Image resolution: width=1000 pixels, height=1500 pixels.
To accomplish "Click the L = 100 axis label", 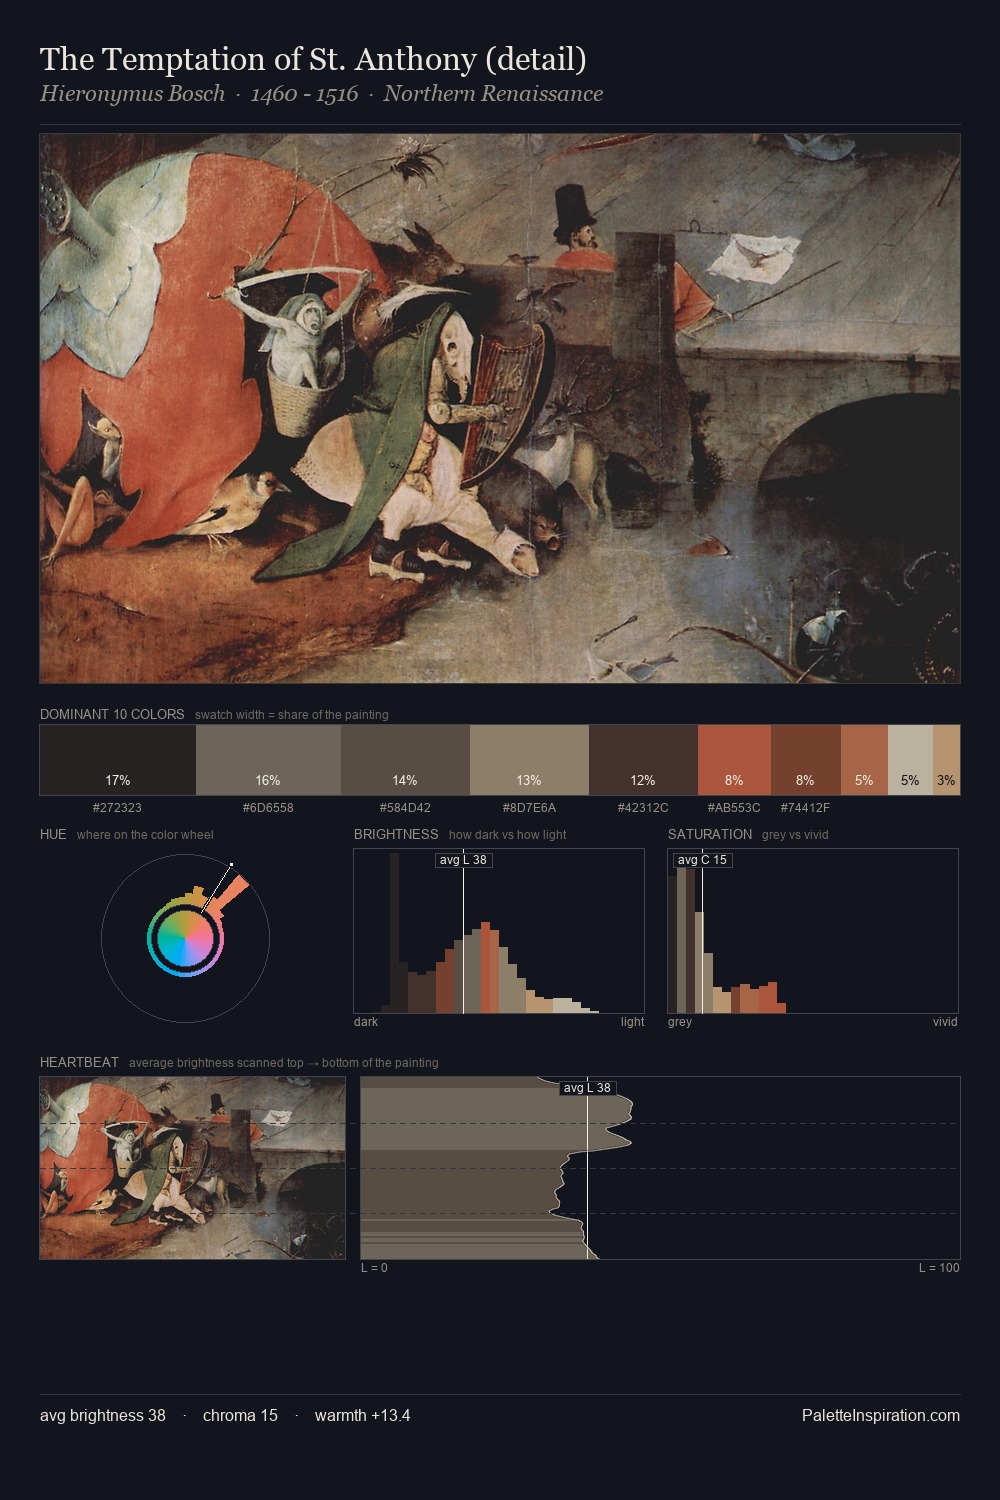I will pos(939,1268).
